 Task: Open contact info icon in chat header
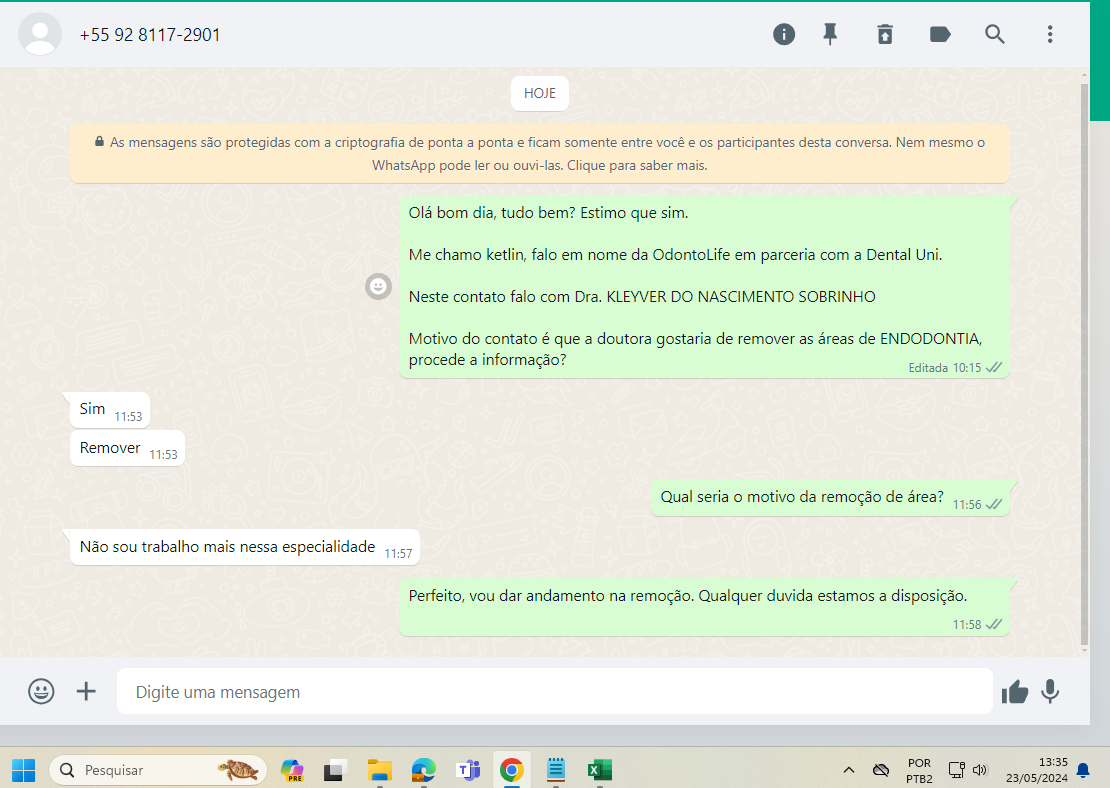(x=784, y=34)
